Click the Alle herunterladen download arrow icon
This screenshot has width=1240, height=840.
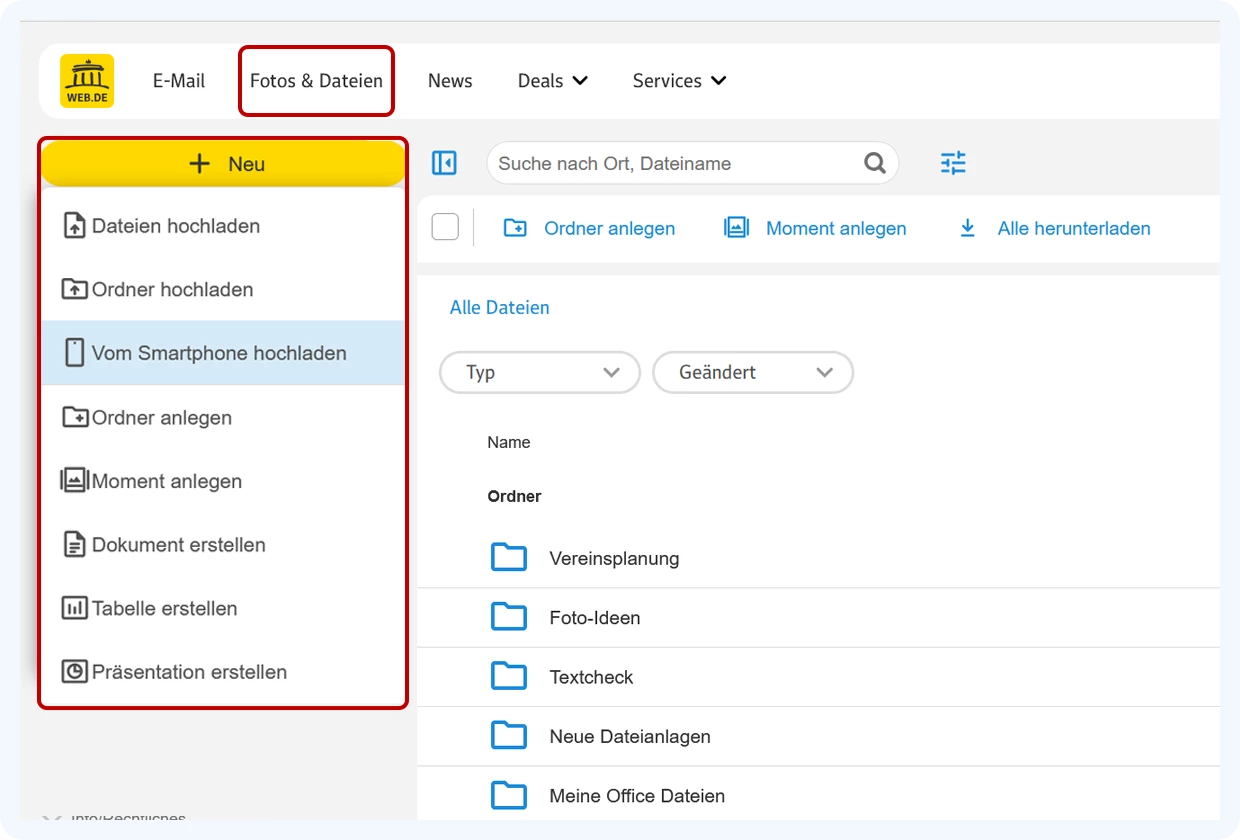click(x=967, y=228)
